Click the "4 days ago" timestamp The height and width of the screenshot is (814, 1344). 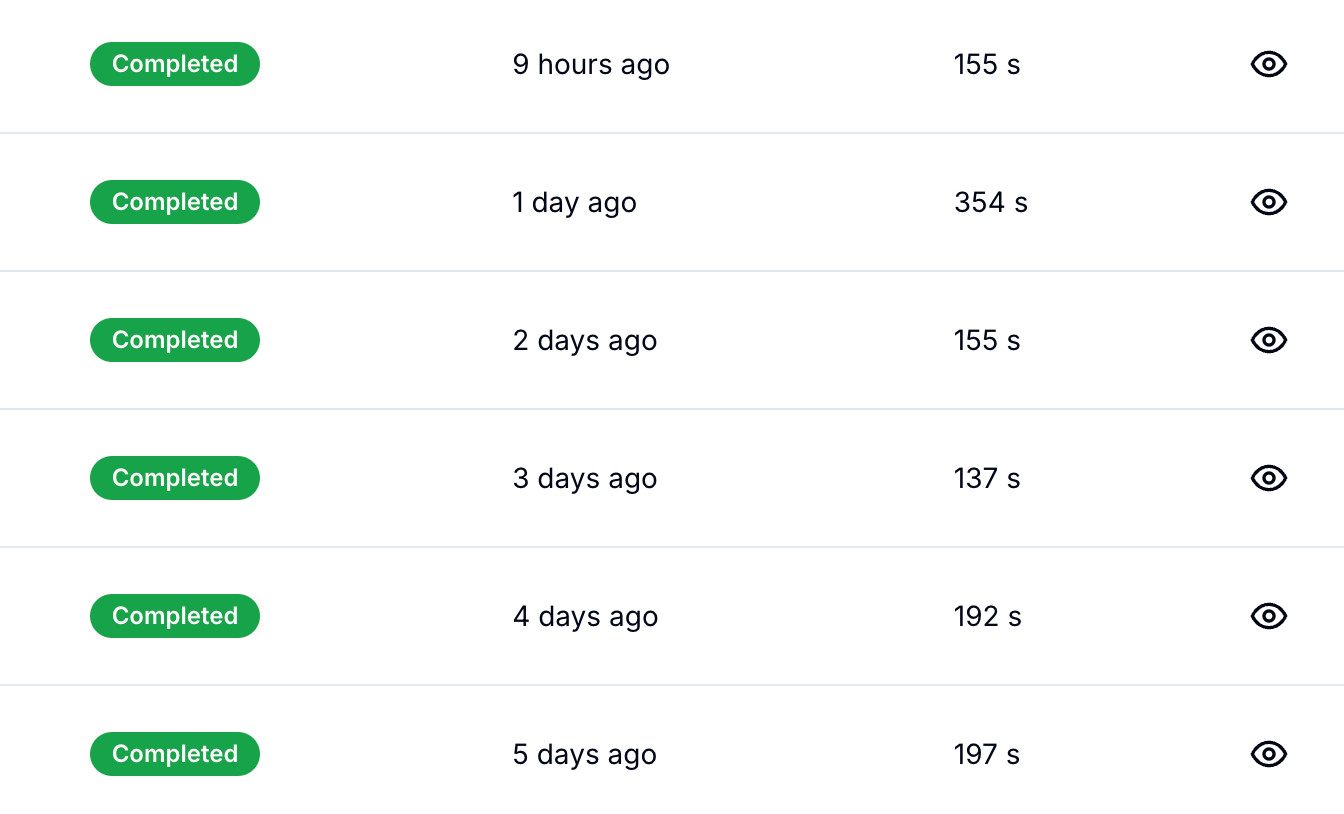(585, 617)
